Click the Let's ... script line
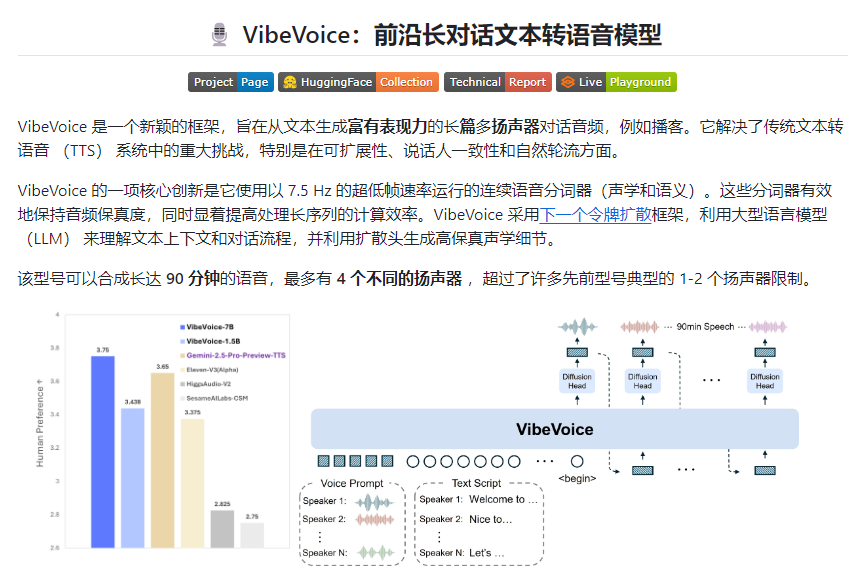 487,553
